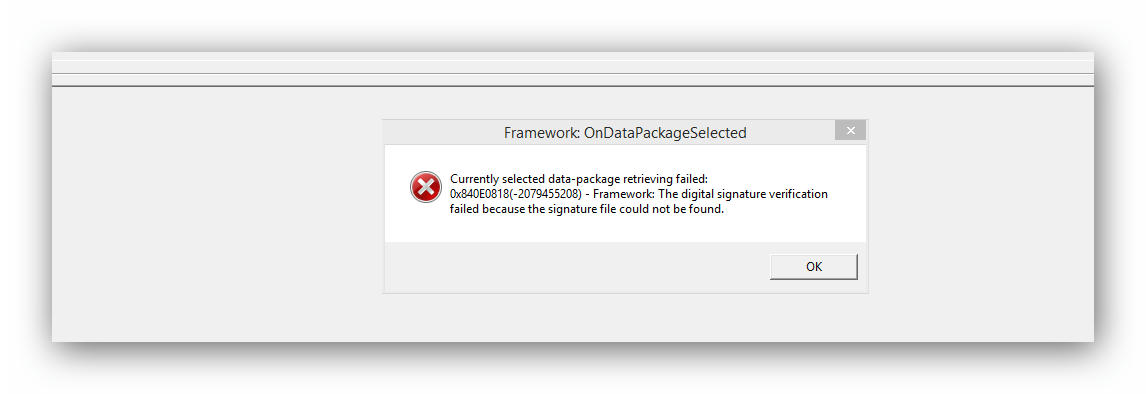Viewport: 1146px width, 394px height.
Task: Click the red error cross icon
Action: (x=425, y=187)
